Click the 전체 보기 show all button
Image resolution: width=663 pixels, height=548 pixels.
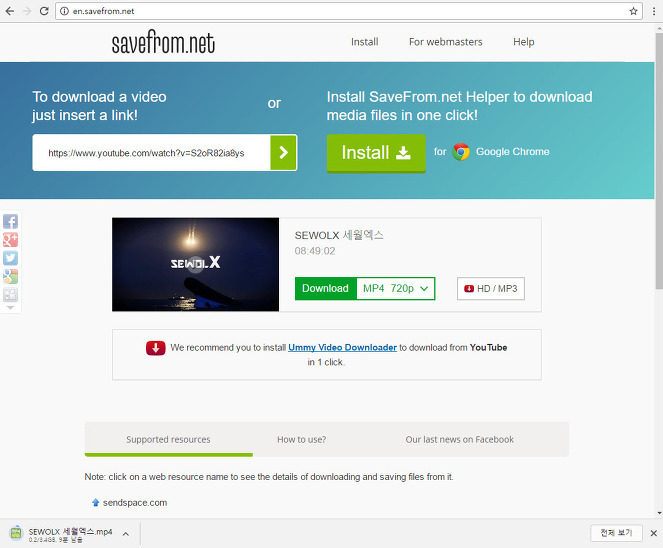(616, 533)
